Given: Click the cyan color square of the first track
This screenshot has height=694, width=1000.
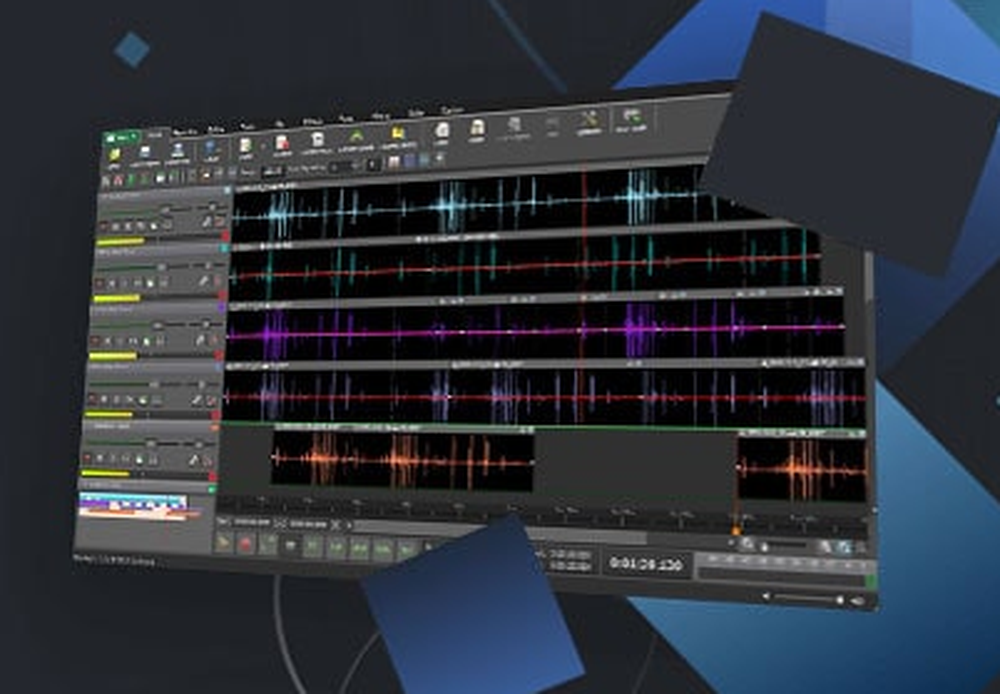Looking at the screenshot, I should [x=228, y=190].
